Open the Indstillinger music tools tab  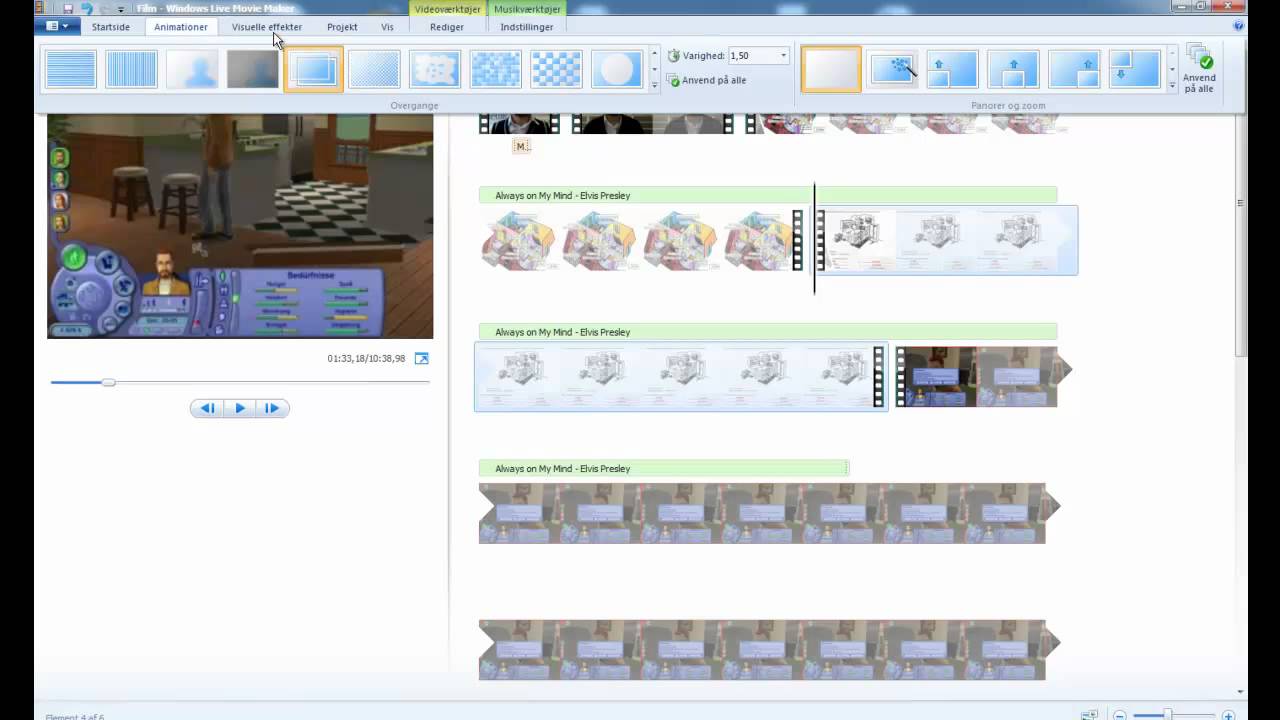tap(527, 27)
